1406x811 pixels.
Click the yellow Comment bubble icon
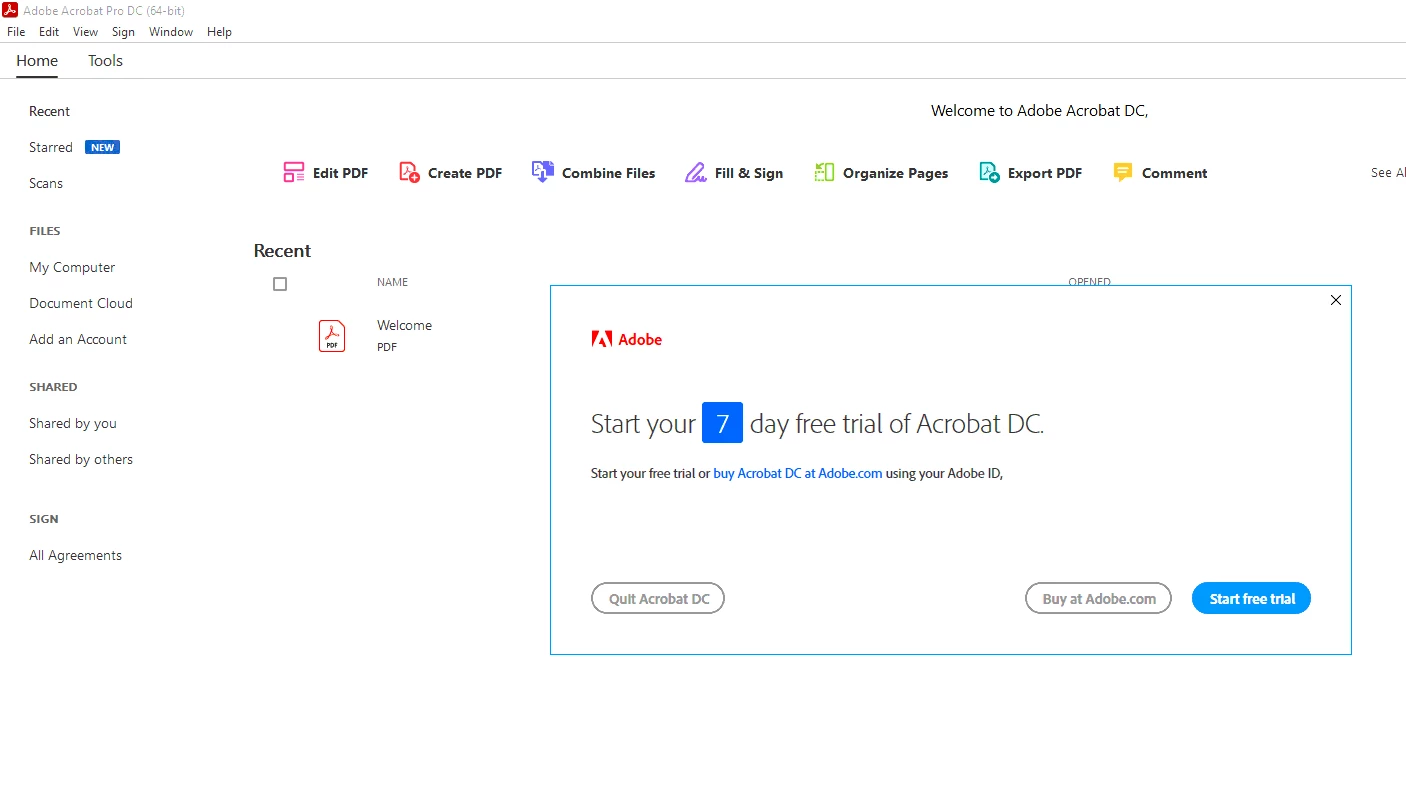pyautogui.click(x=1123, y=173)
